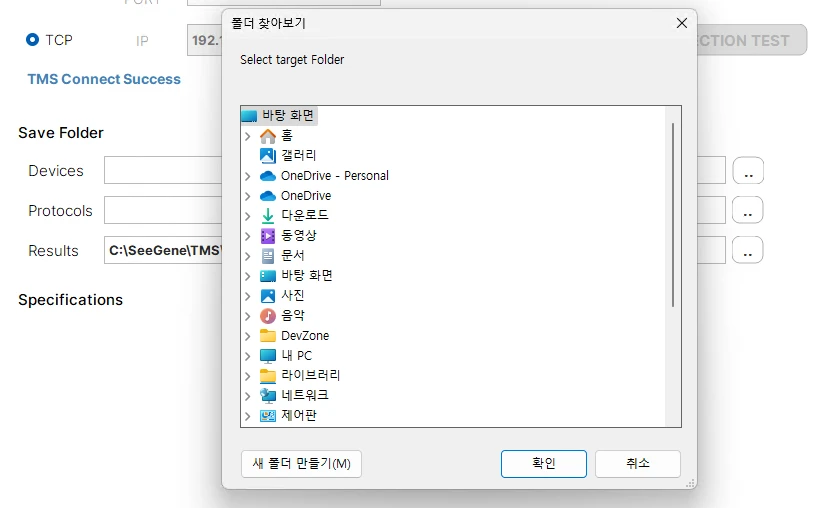
Task: Browse for Protocols folder using .. button
Action: pos(748,210)
